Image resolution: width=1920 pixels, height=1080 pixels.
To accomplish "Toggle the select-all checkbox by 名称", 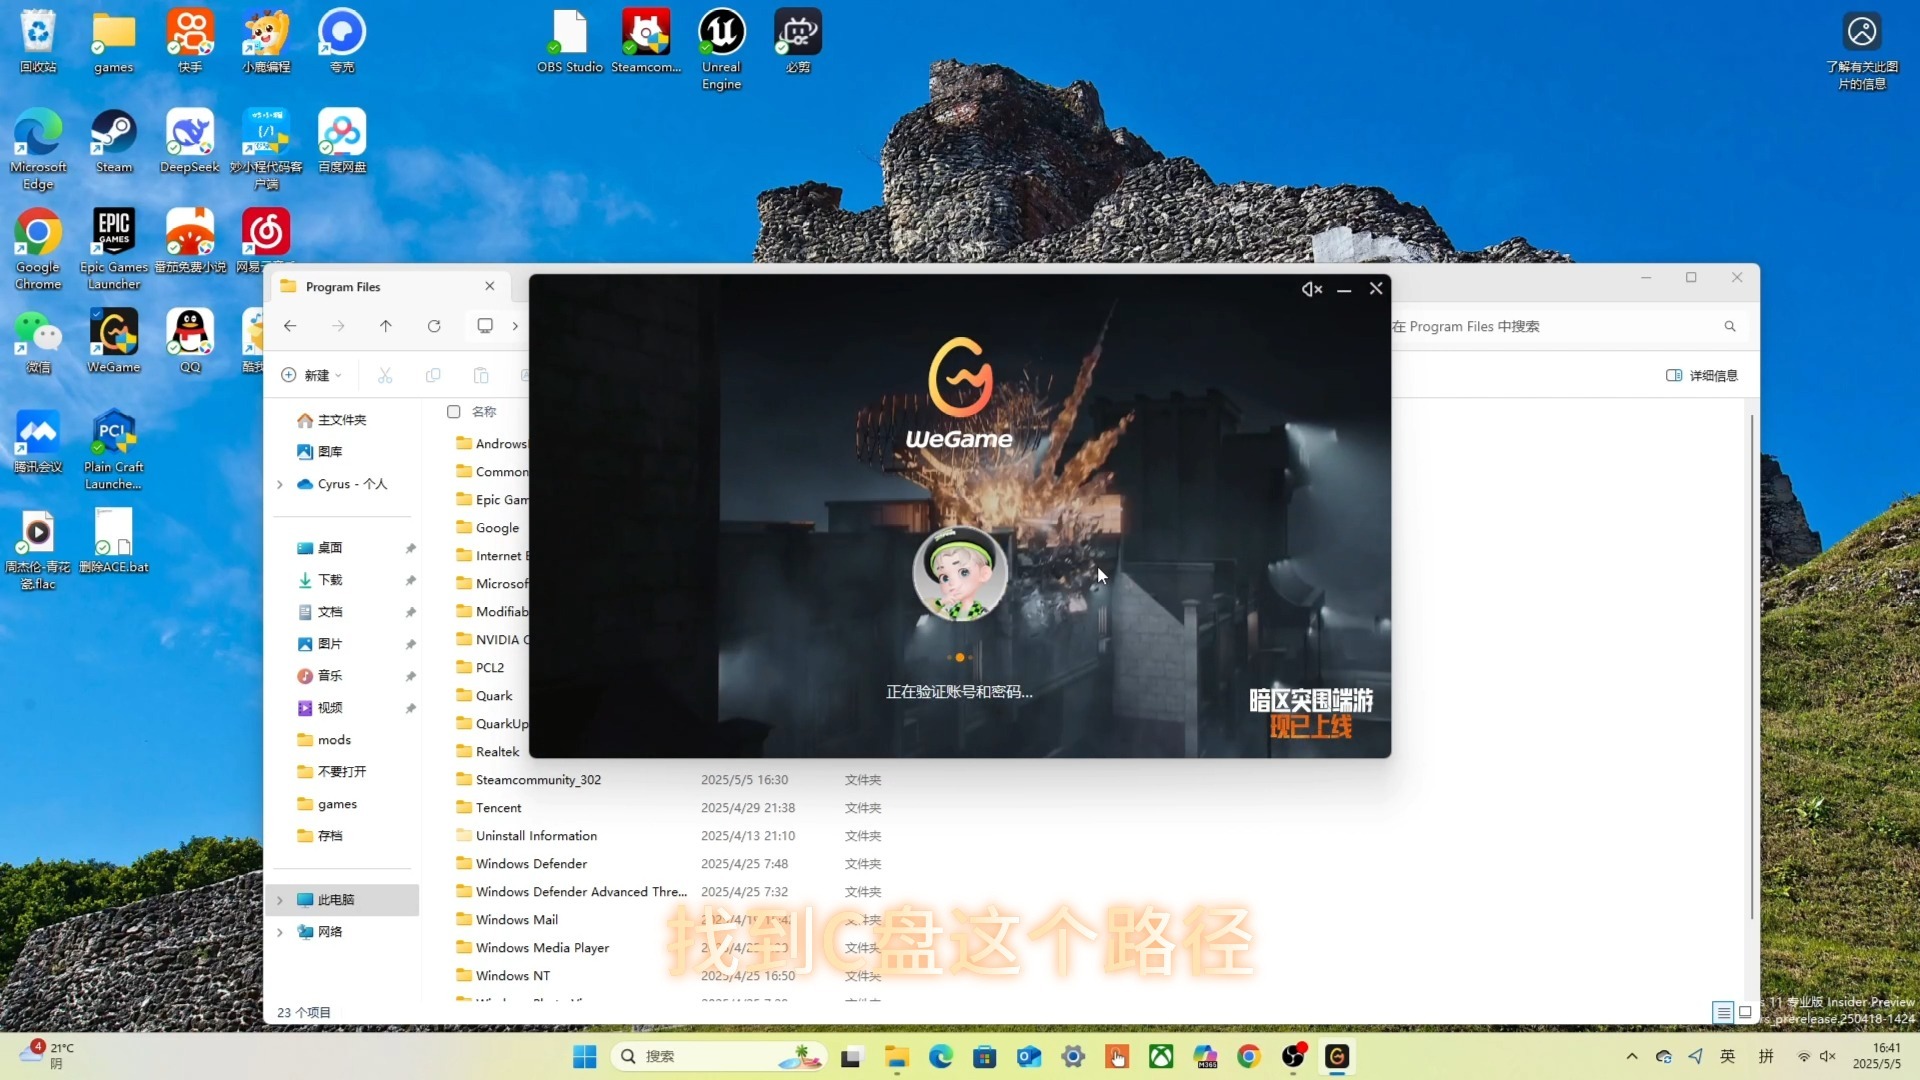I will [x=453, y=412].
